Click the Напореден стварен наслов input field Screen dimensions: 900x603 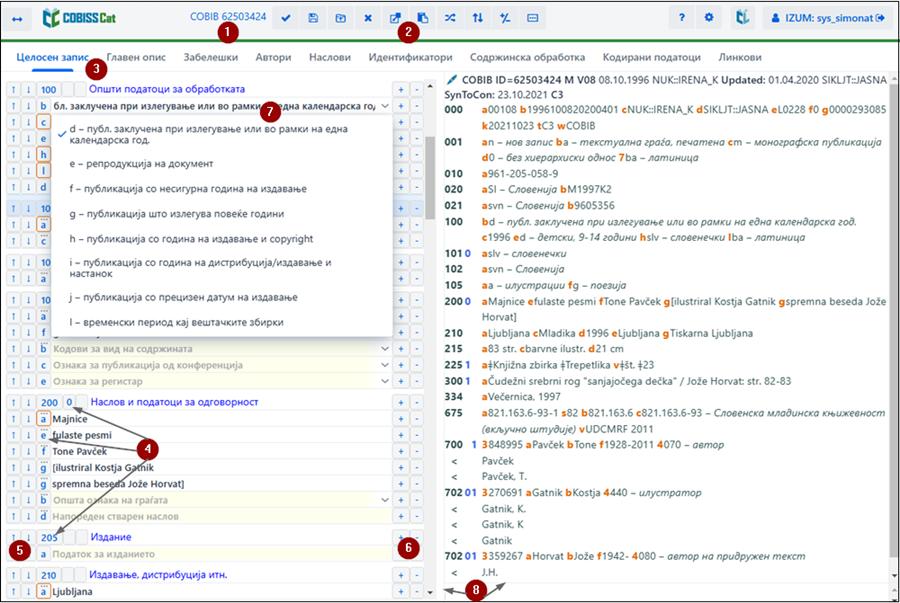click(221, 516)
